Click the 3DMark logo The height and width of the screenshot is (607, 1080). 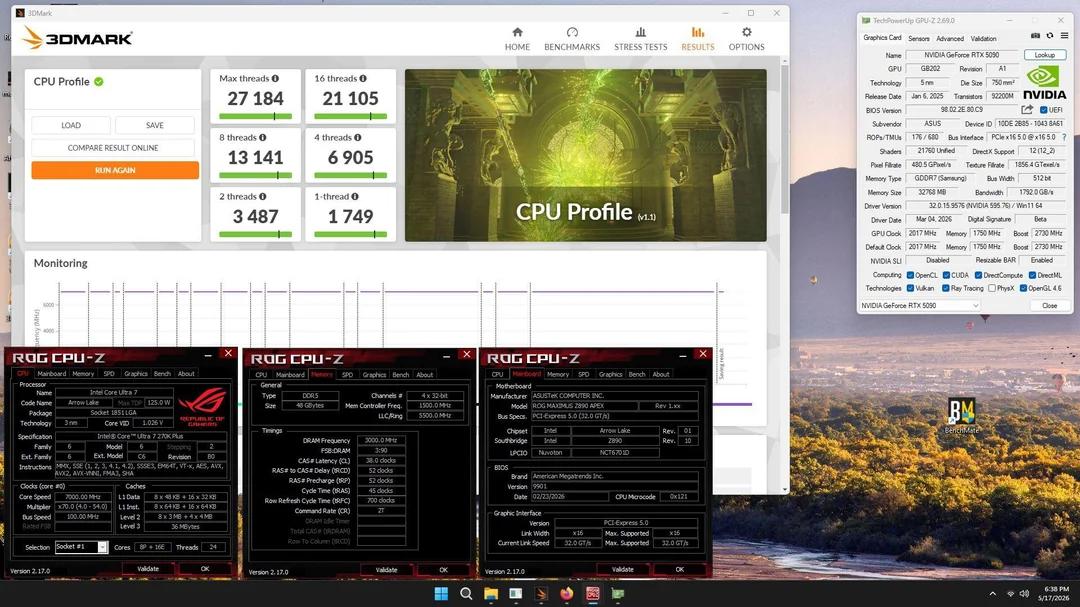pos(77,38)
